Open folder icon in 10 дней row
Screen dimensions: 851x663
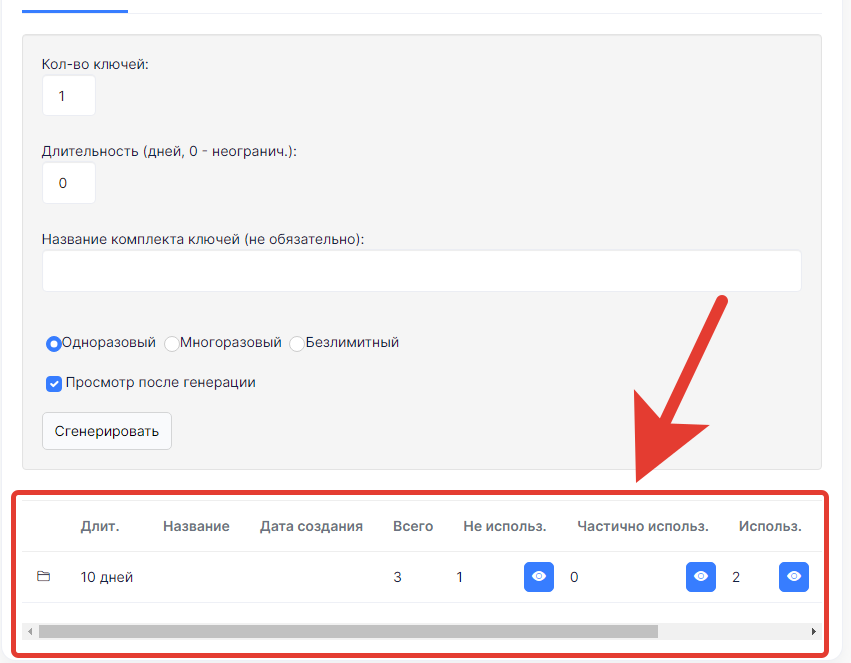43,576
